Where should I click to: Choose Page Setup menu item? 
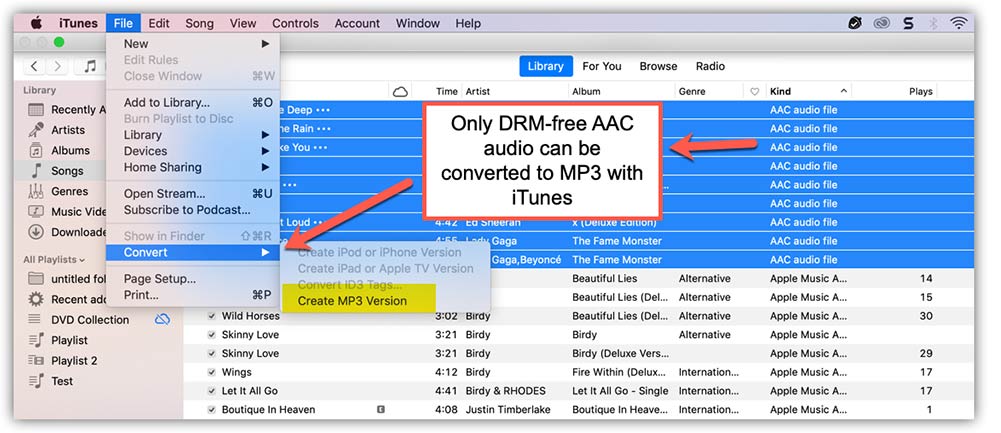(193, 279)
